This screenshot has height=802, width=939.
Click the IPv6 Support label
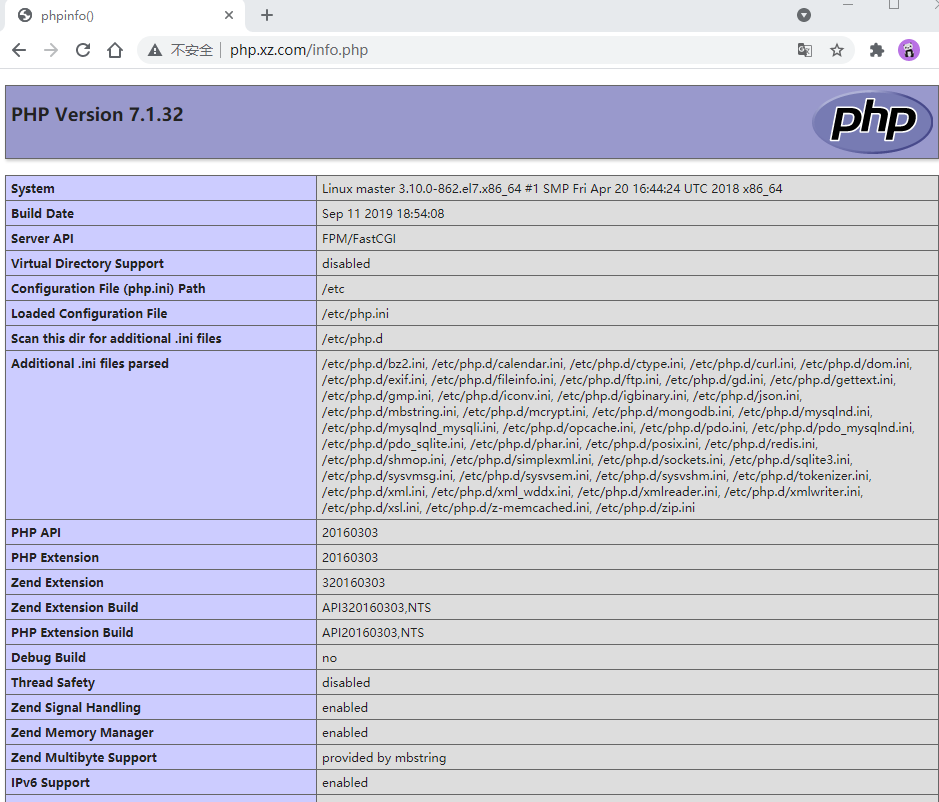[50, 783]
